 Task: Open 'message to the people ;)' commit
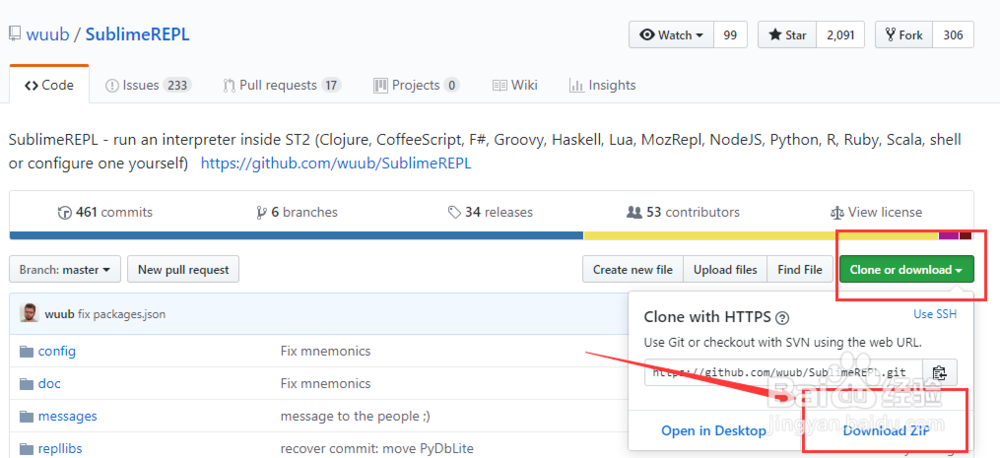click(x=355, y=416)
